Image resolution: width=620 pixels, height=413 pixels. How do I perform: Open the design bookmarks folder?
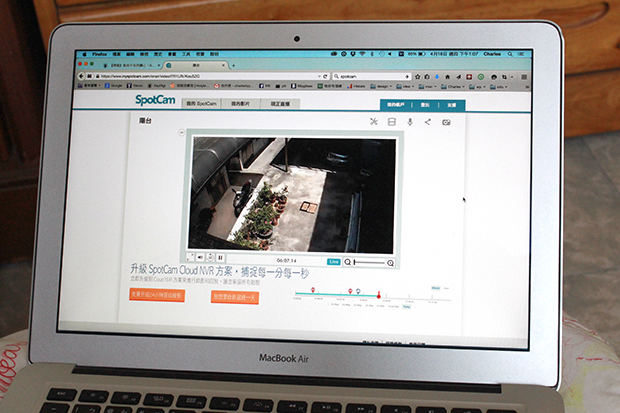(x=381, y=86)
